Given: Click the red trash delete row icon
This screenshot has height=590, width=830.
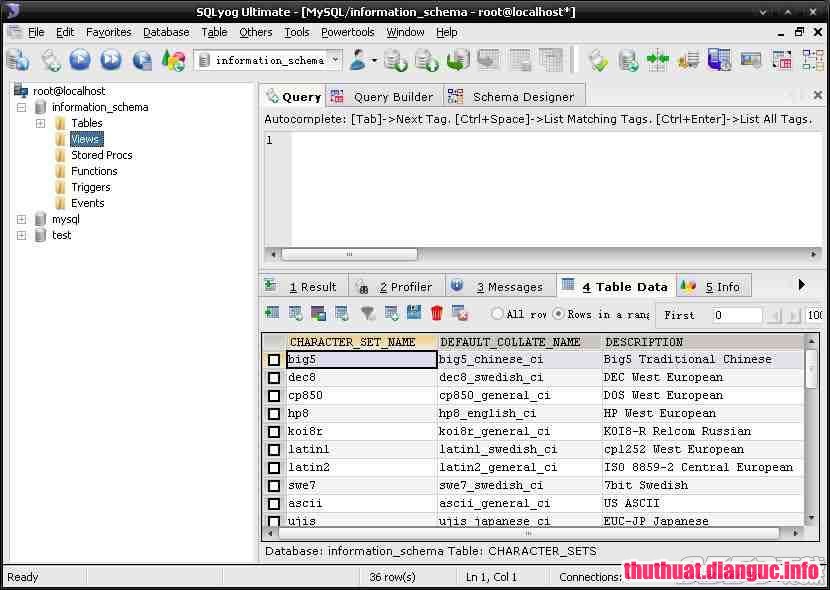Looking at the screenshot, I should tap(437, 313).
